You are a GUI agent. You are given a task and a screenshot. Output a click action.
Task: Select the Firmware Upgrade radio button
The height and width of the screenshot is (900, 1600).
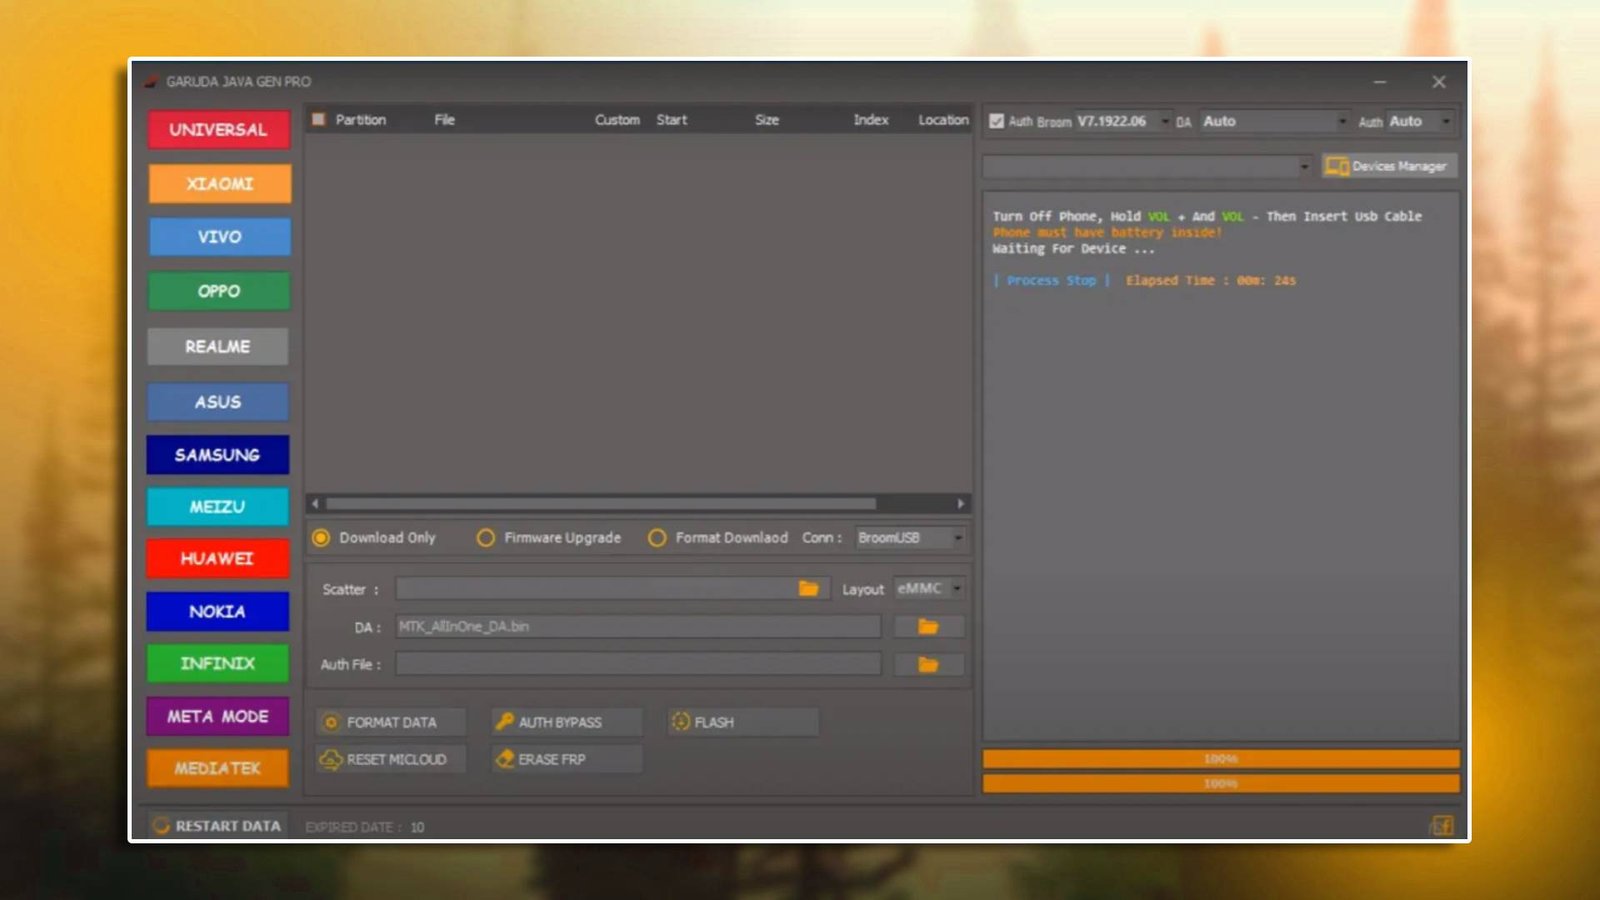point(487,538)
